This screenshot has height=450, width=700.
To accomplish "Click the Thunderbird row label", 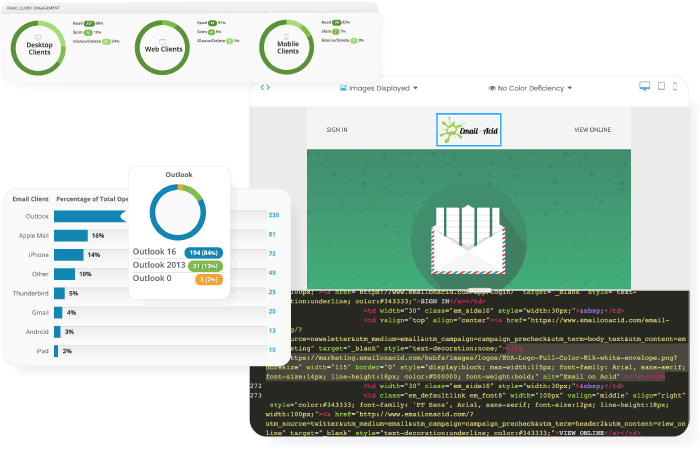I will [30, 293].
